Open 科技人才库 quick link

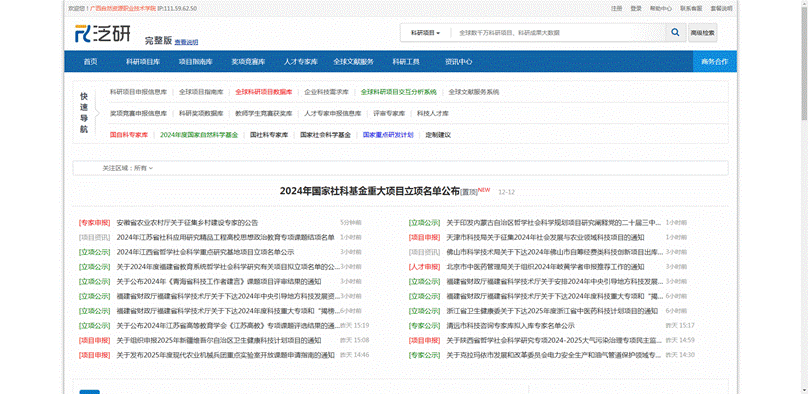click(x=433, y=113)
